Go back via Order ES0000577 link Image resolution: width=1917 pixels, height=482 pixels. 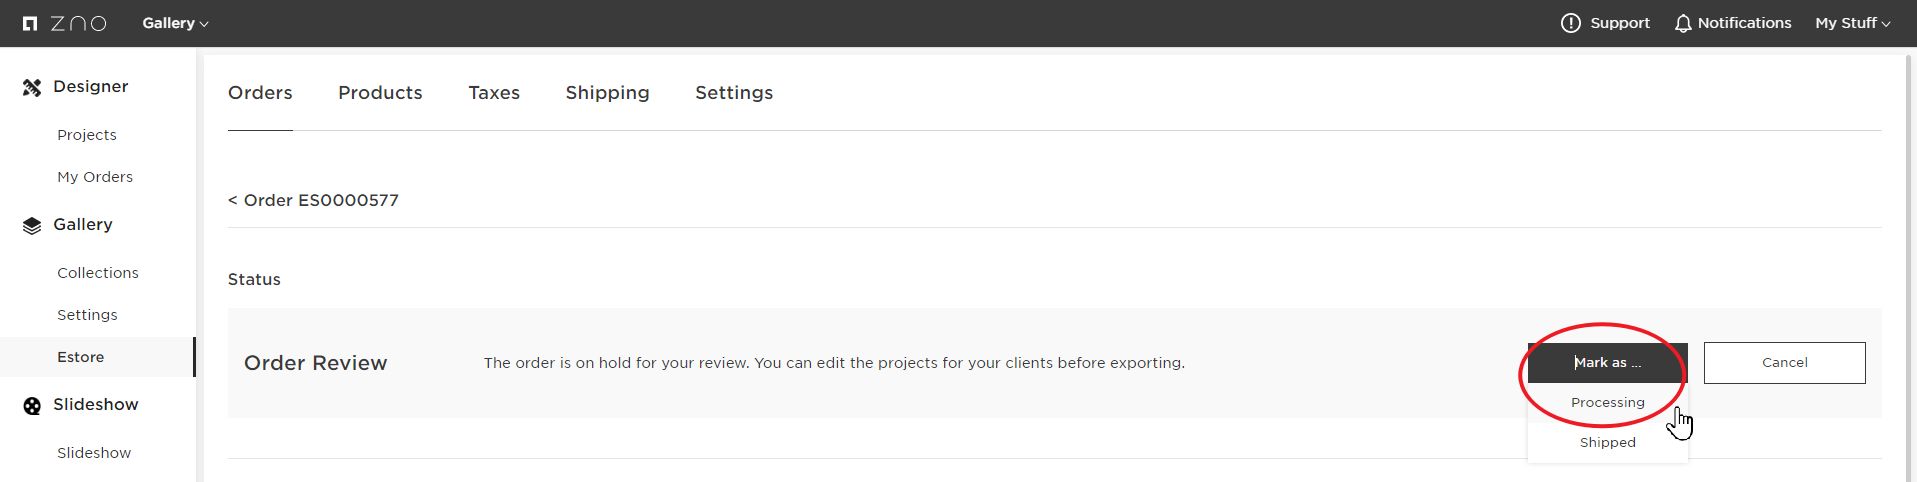313,200
